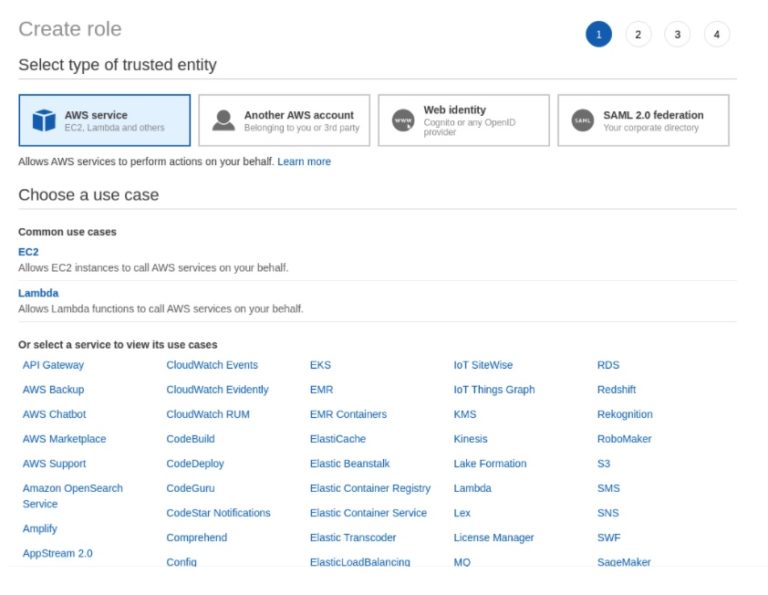Click the WWW globe Web identity icon
768x595 pixels.
point(403,120)
